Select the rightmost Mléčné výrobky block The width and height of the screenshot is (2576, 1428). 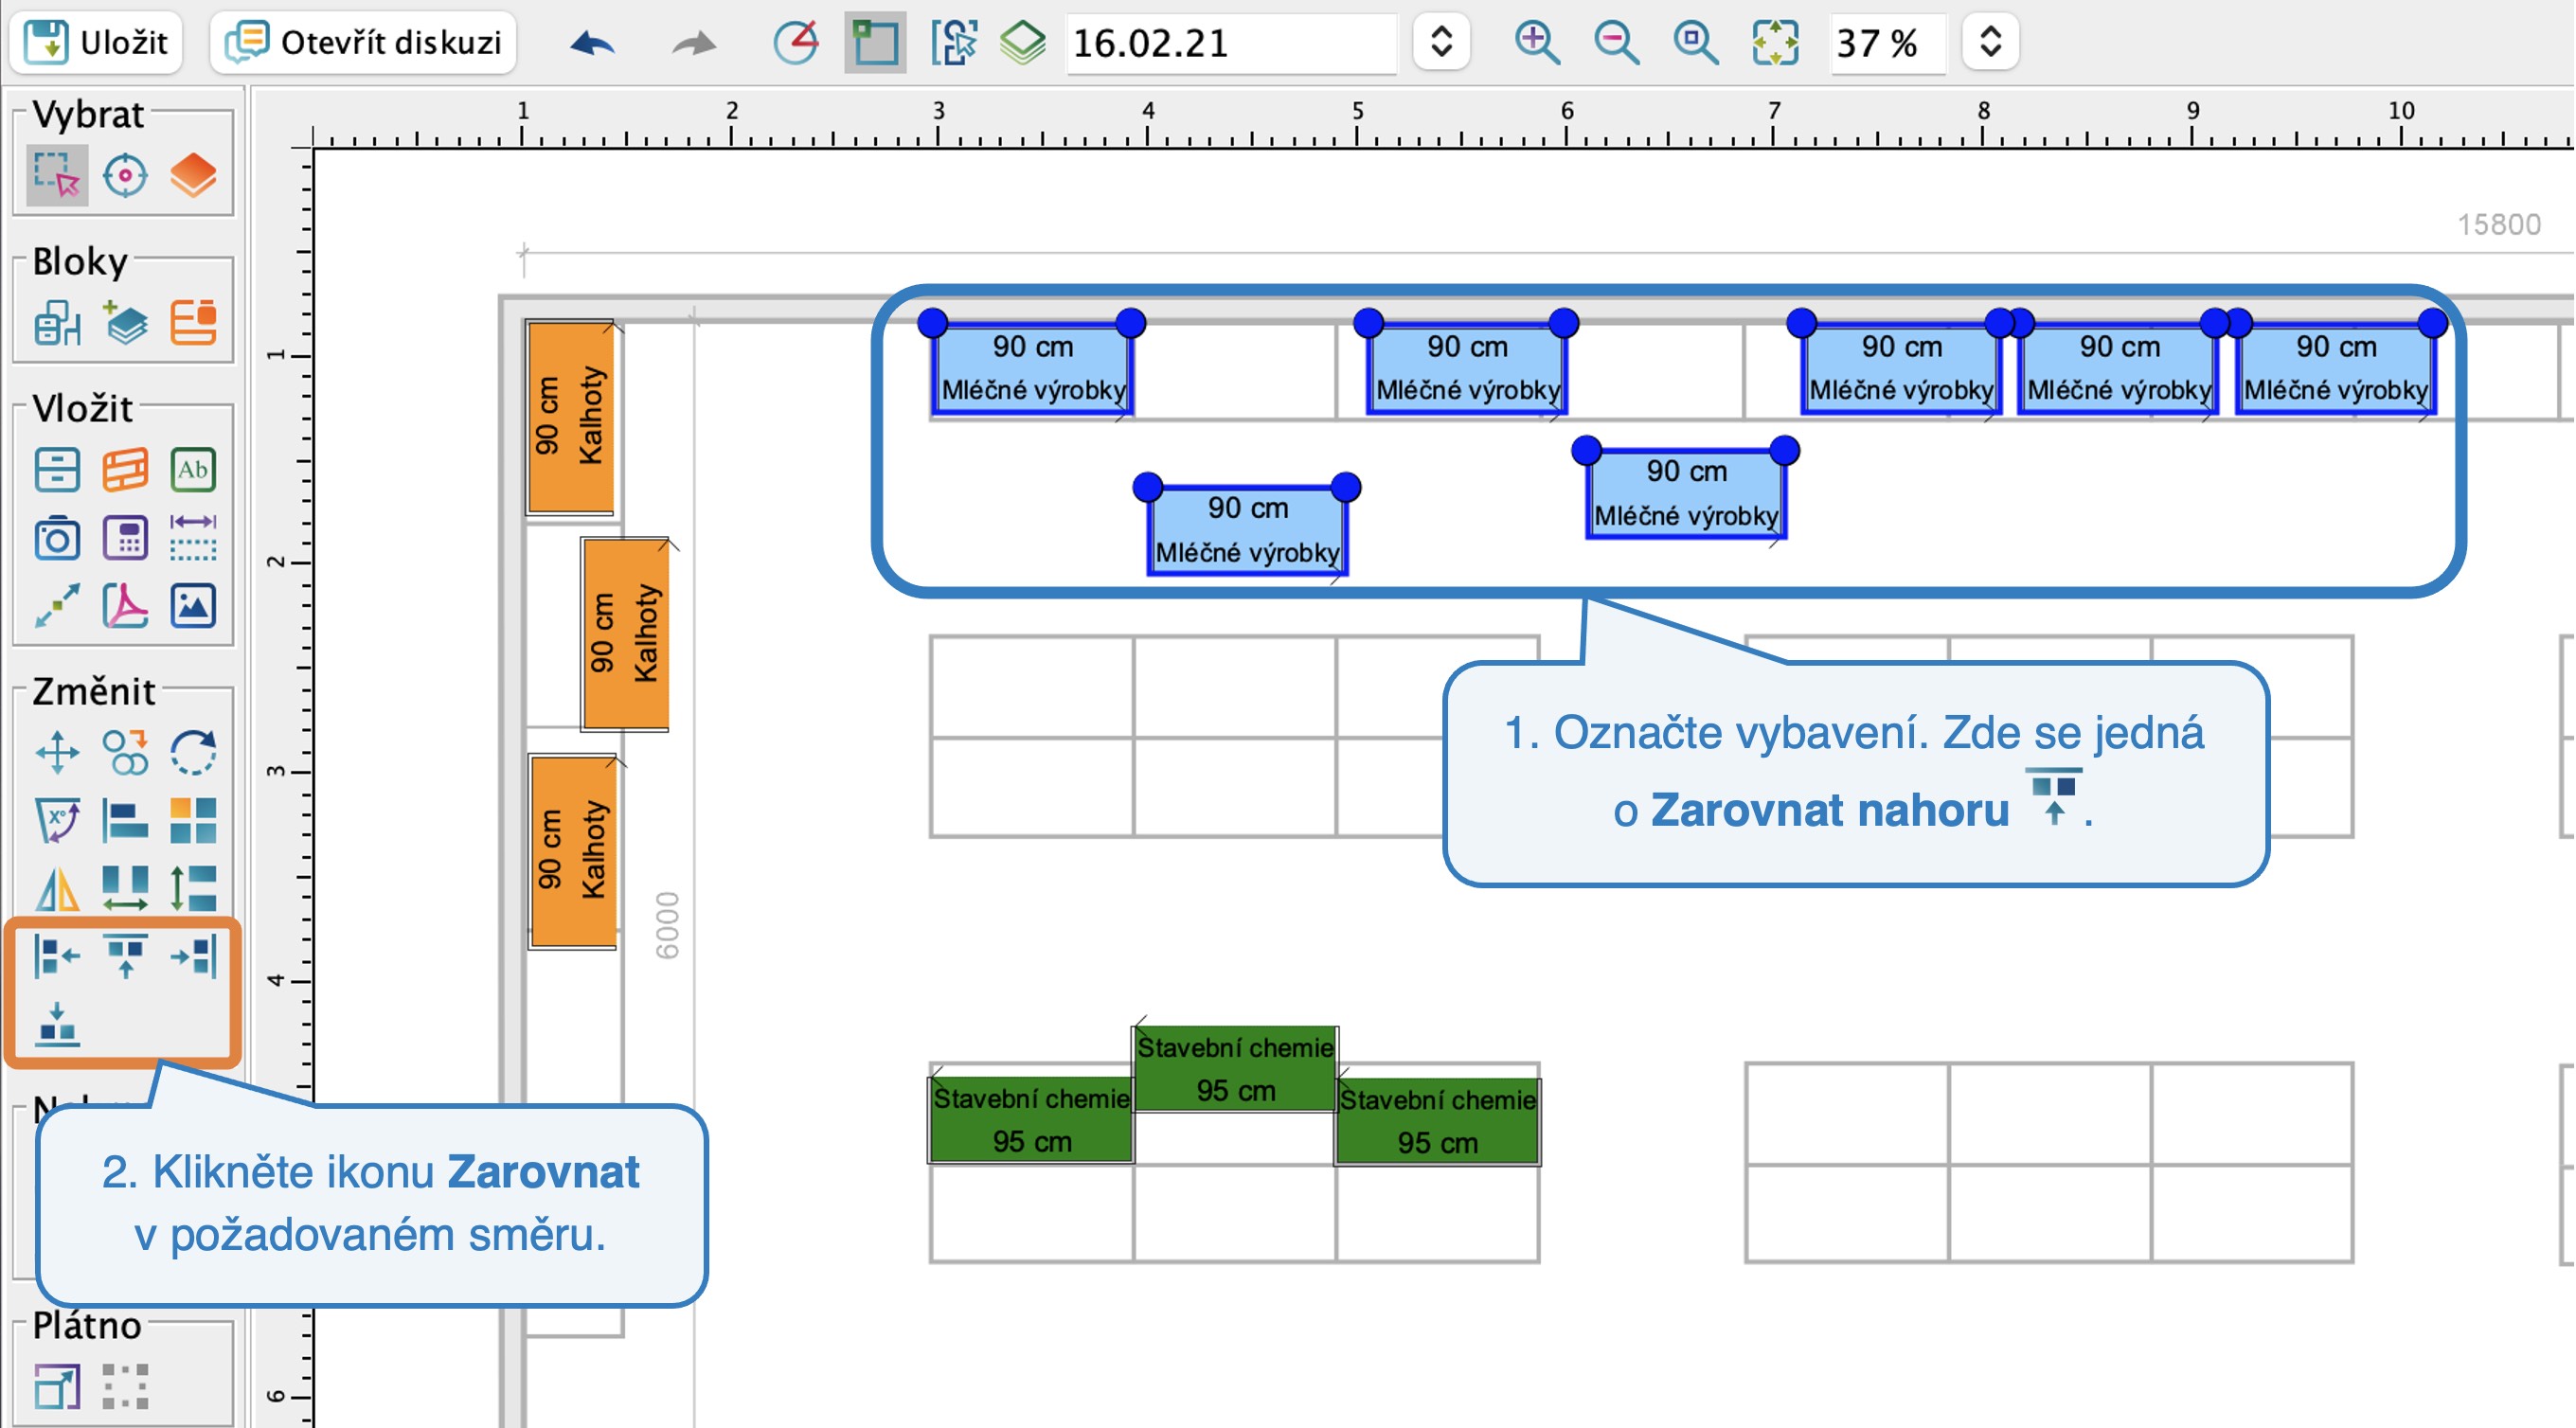[x=2336, y=368]
